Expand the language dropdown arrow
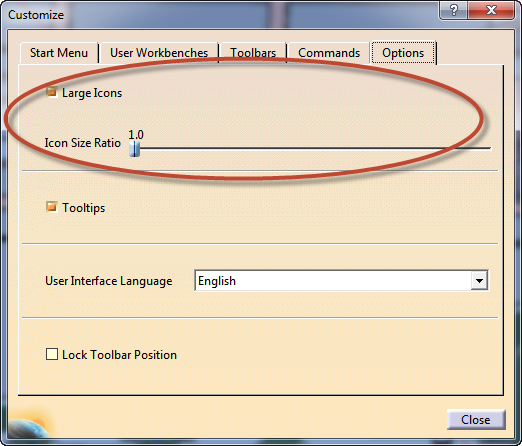Image resolution: width=522 pixels, height=446 pixels. 479,281
